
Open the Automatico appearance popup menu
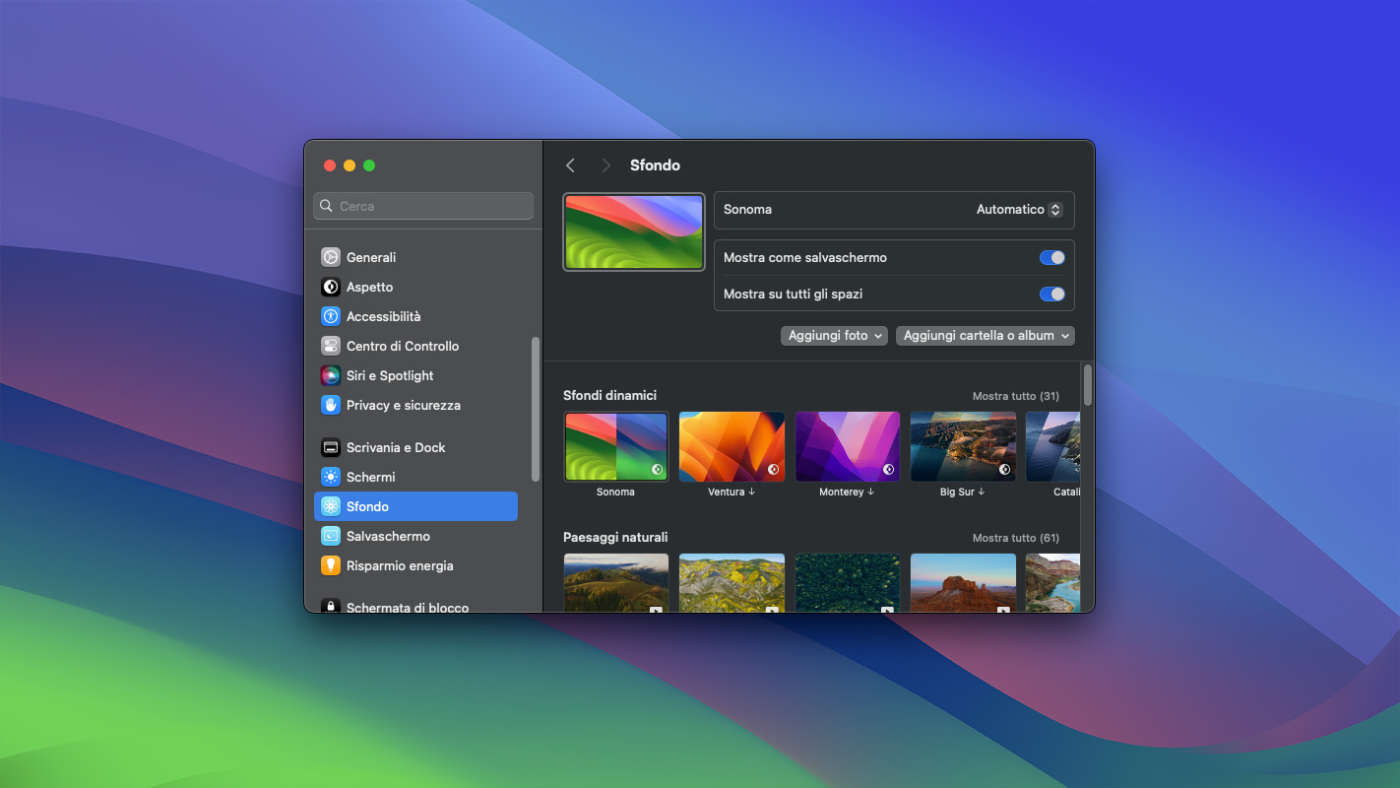(1018, 210)
